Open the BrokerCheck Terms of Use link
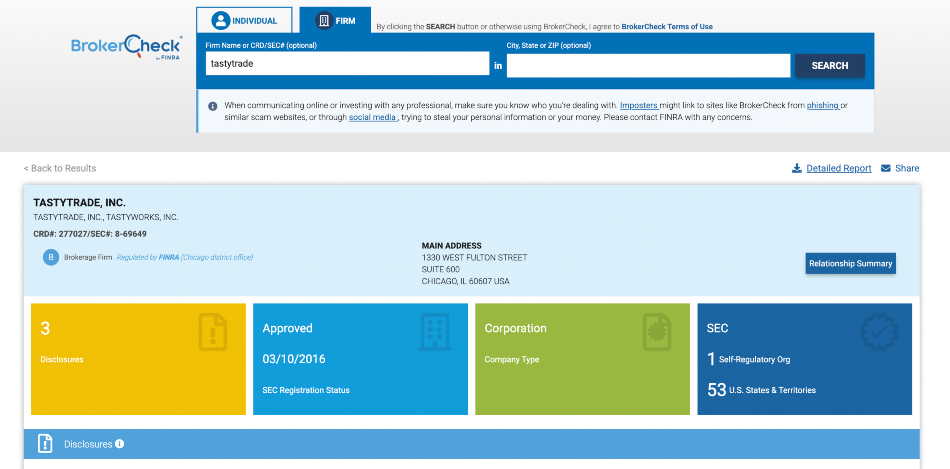 click(x=667, y=27)
